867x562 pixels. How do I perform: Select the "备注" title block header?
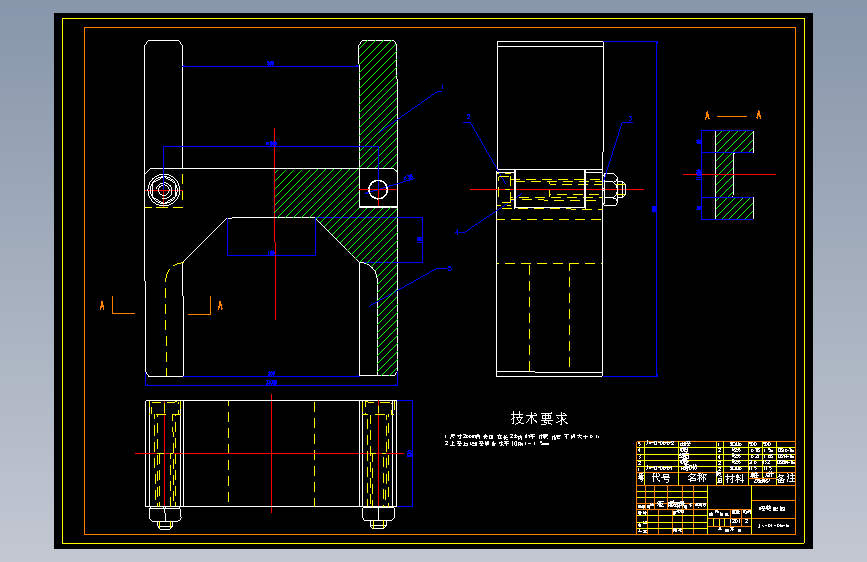786,478
